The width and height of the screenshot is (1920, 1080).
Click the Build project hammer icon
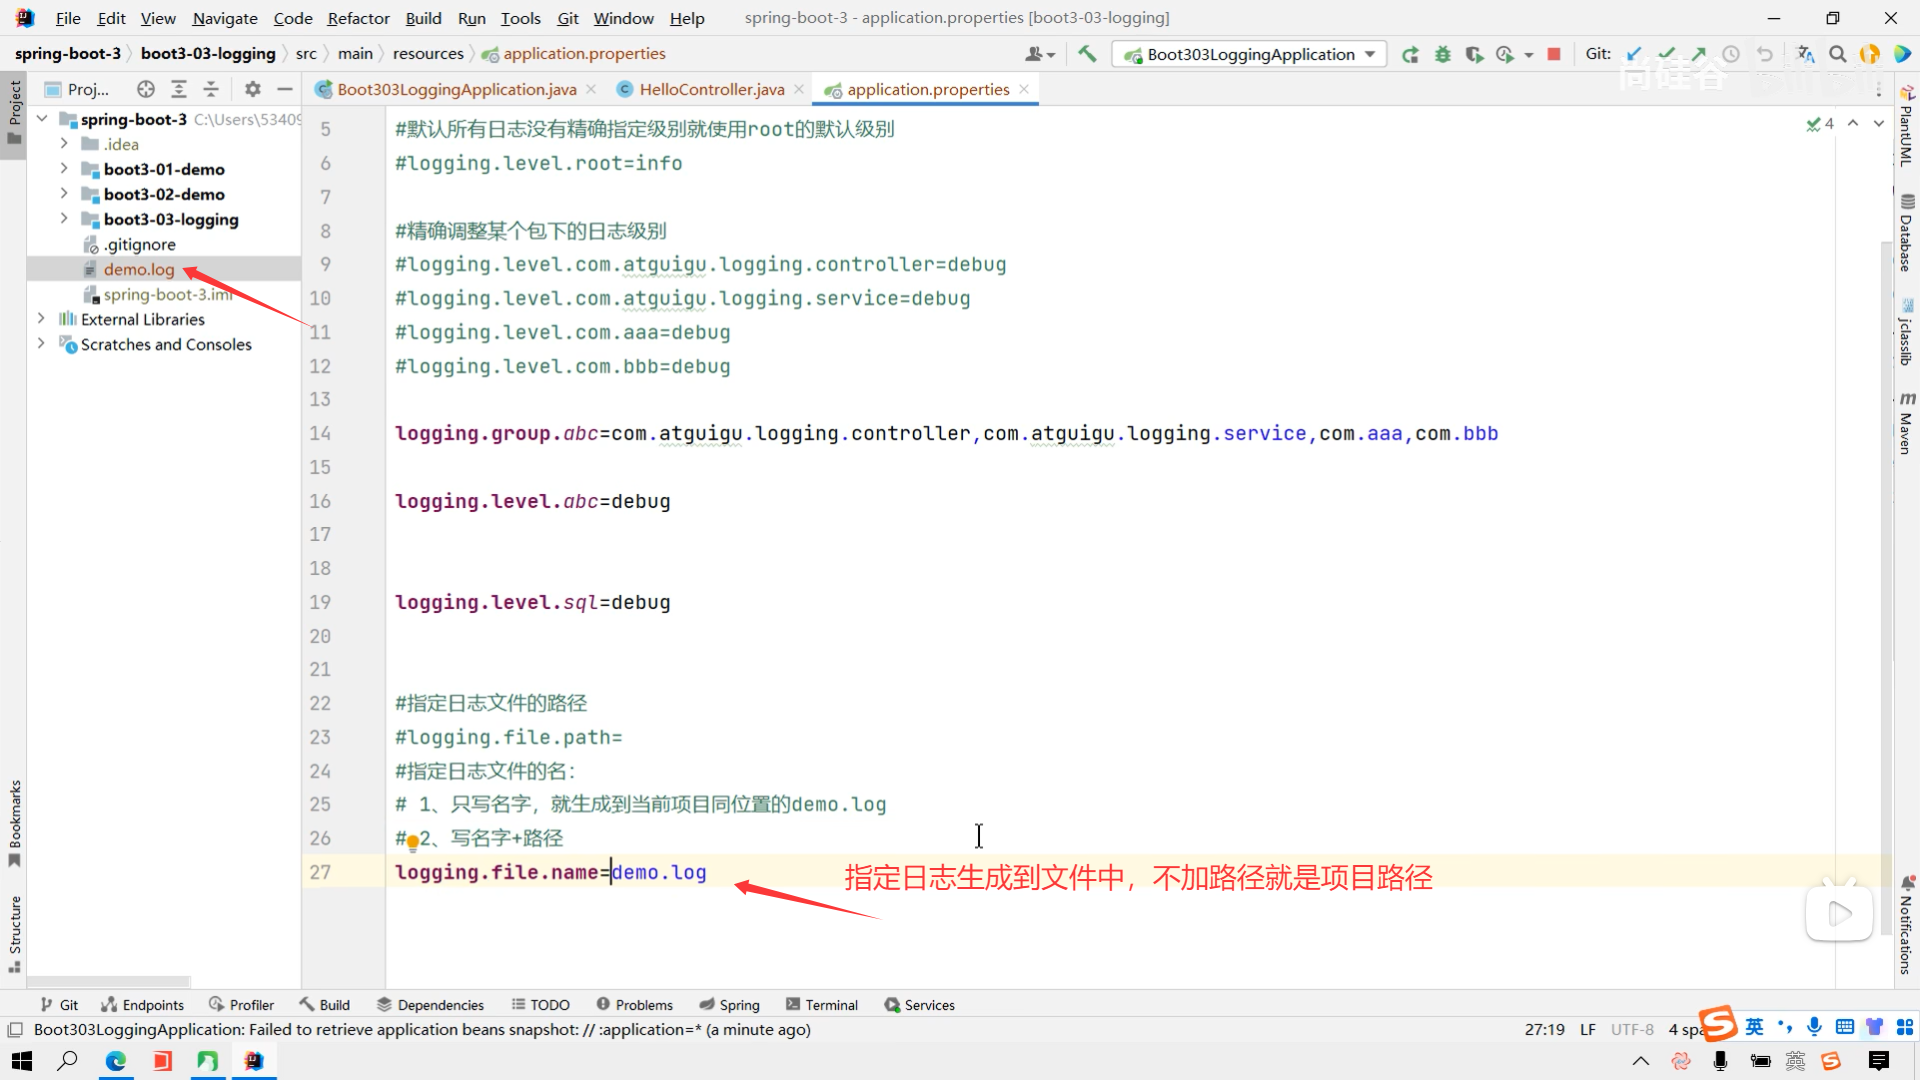point(1087,54)
